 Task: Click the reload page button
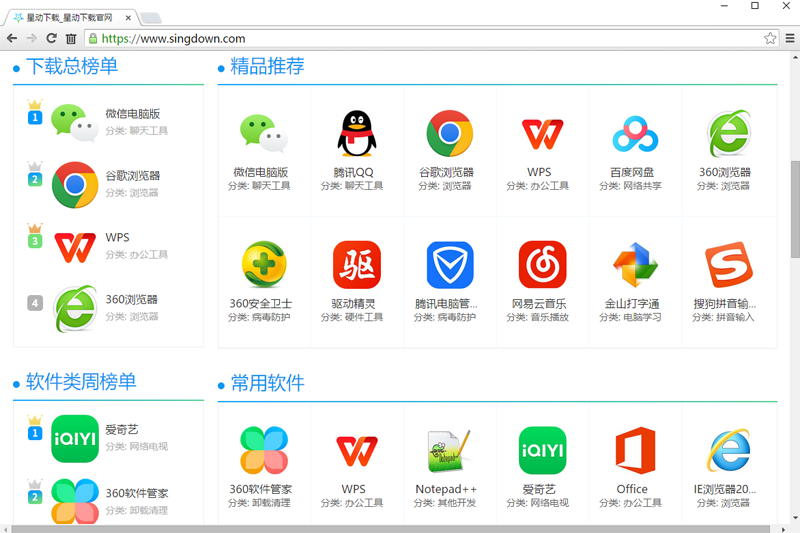point(51,39)
